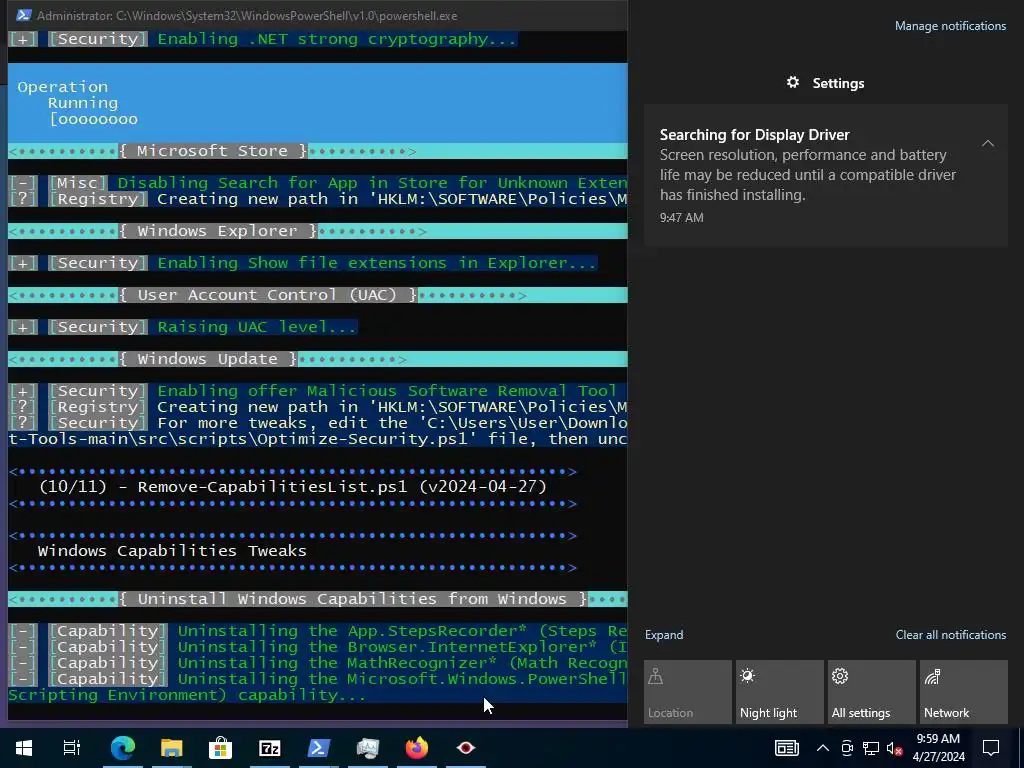Open the muted volume tray icon

point(895,748)
